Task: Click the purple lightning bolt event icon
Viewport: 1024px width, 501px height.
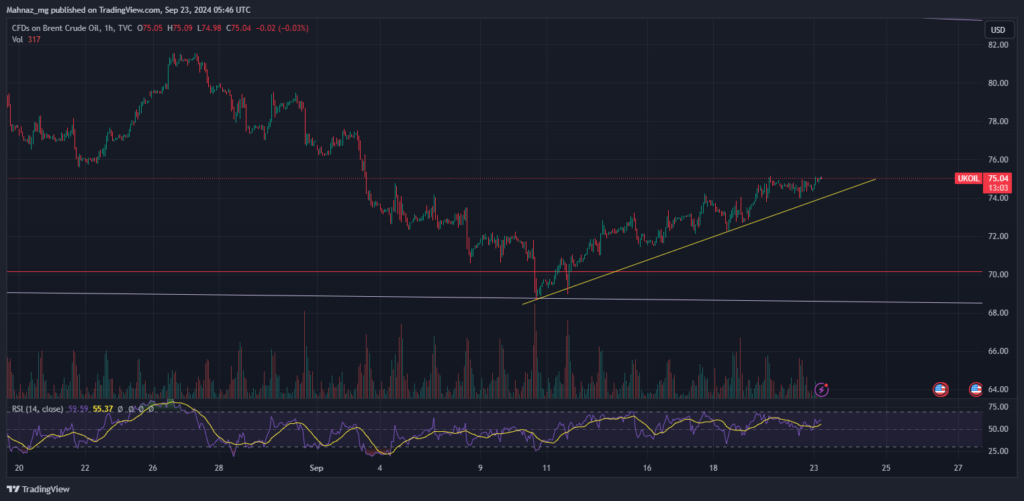Action: tap(822, 390)
